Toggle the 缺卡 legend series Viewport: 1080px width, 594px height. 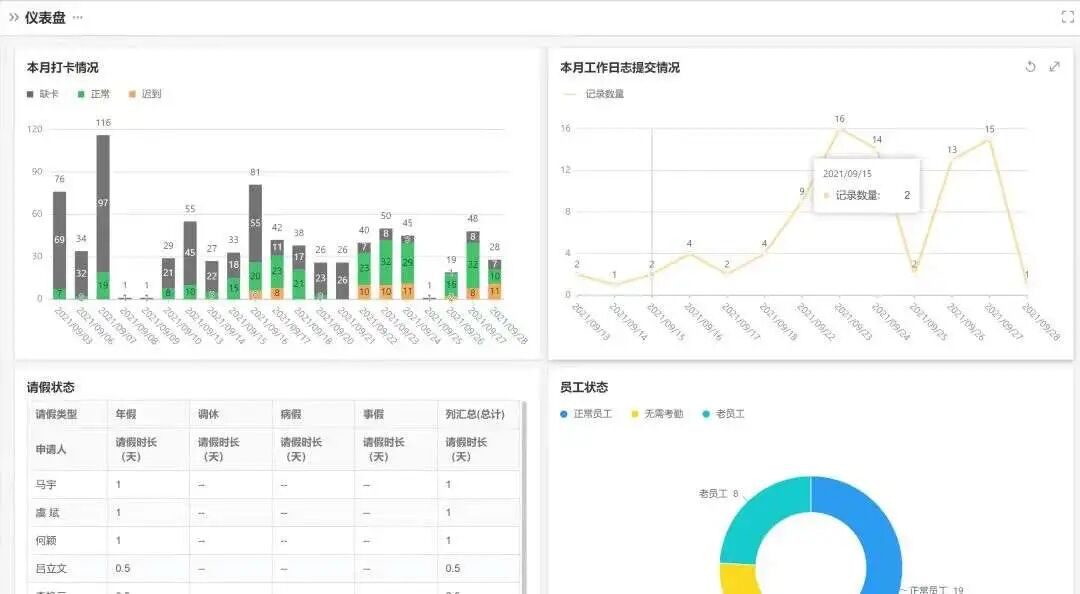click(43, 94)
